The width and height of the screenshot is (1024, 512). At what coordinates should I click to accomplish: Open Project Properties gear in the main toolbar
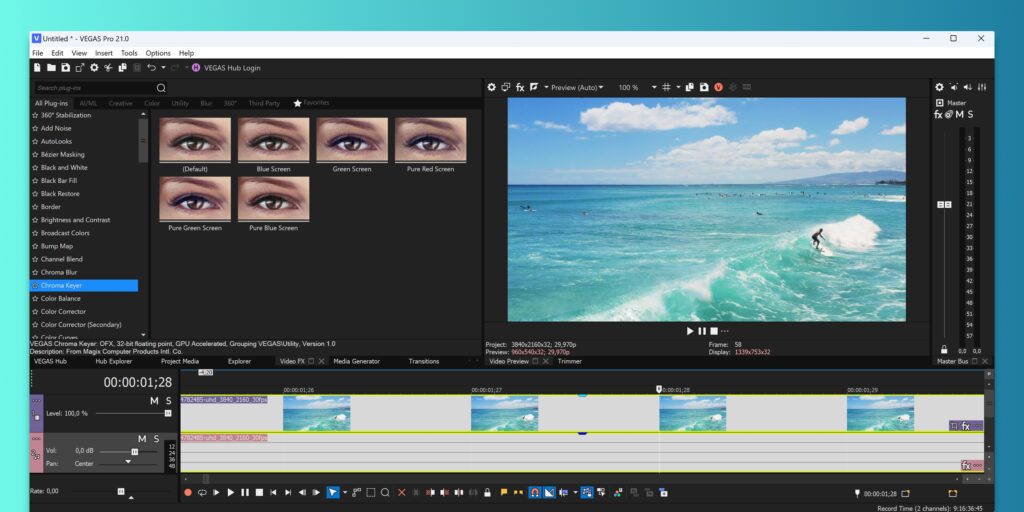(x=94, y=68)
